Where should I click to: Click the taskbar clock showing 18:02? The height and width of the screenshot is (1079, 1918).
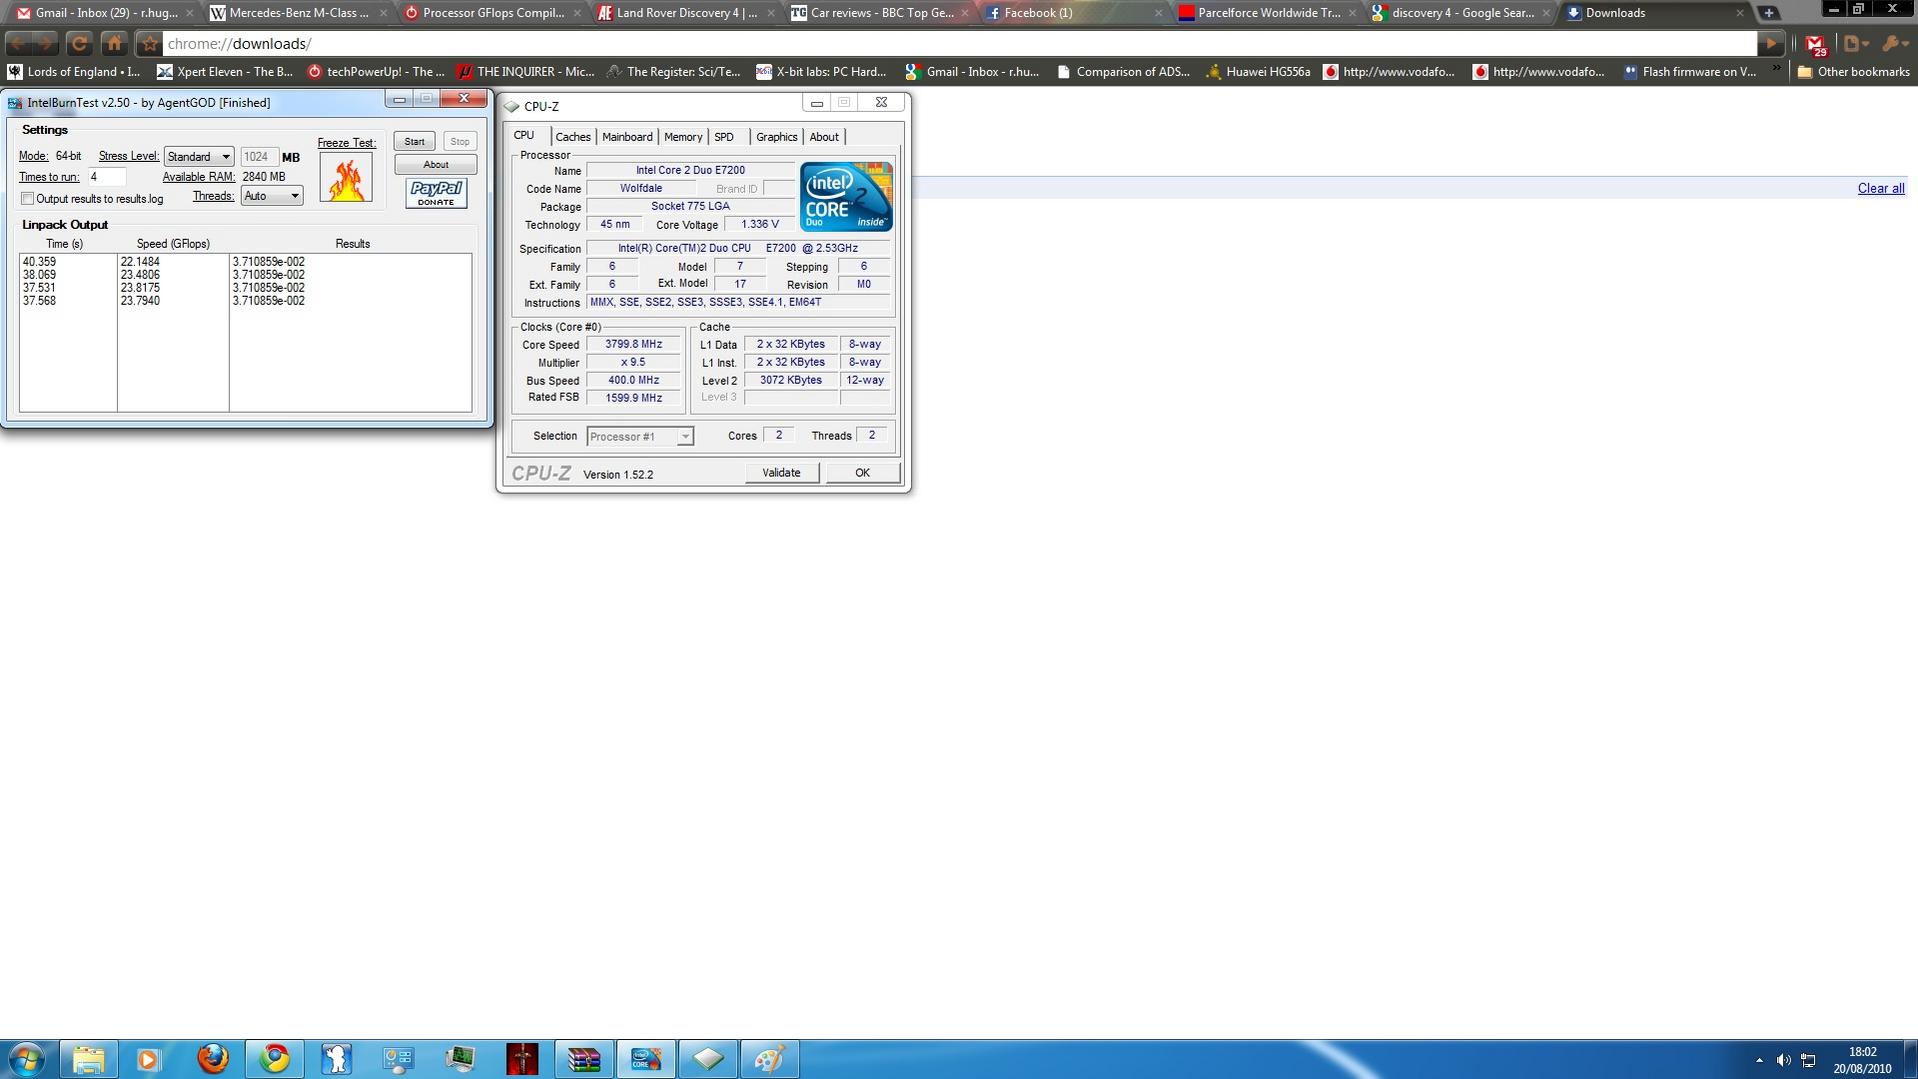(x=1862, y=1060)
